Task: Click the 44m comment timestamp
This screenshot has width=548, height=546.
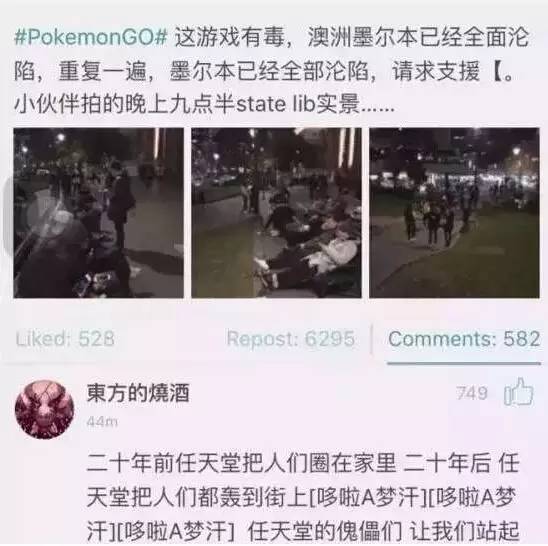Action: click(102, 422)
